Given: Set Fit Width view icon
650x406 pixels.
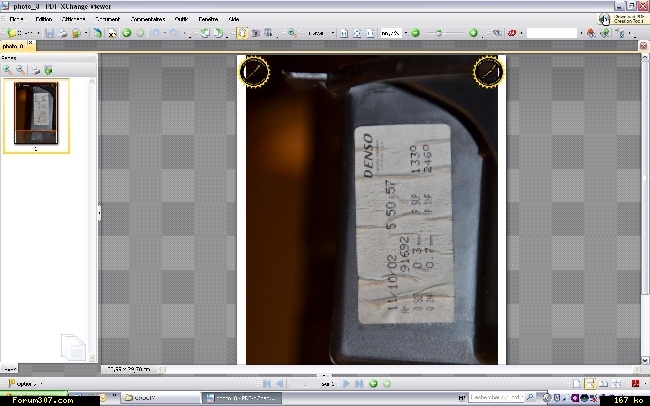Looking at the screenshot, I should (370, 33).
